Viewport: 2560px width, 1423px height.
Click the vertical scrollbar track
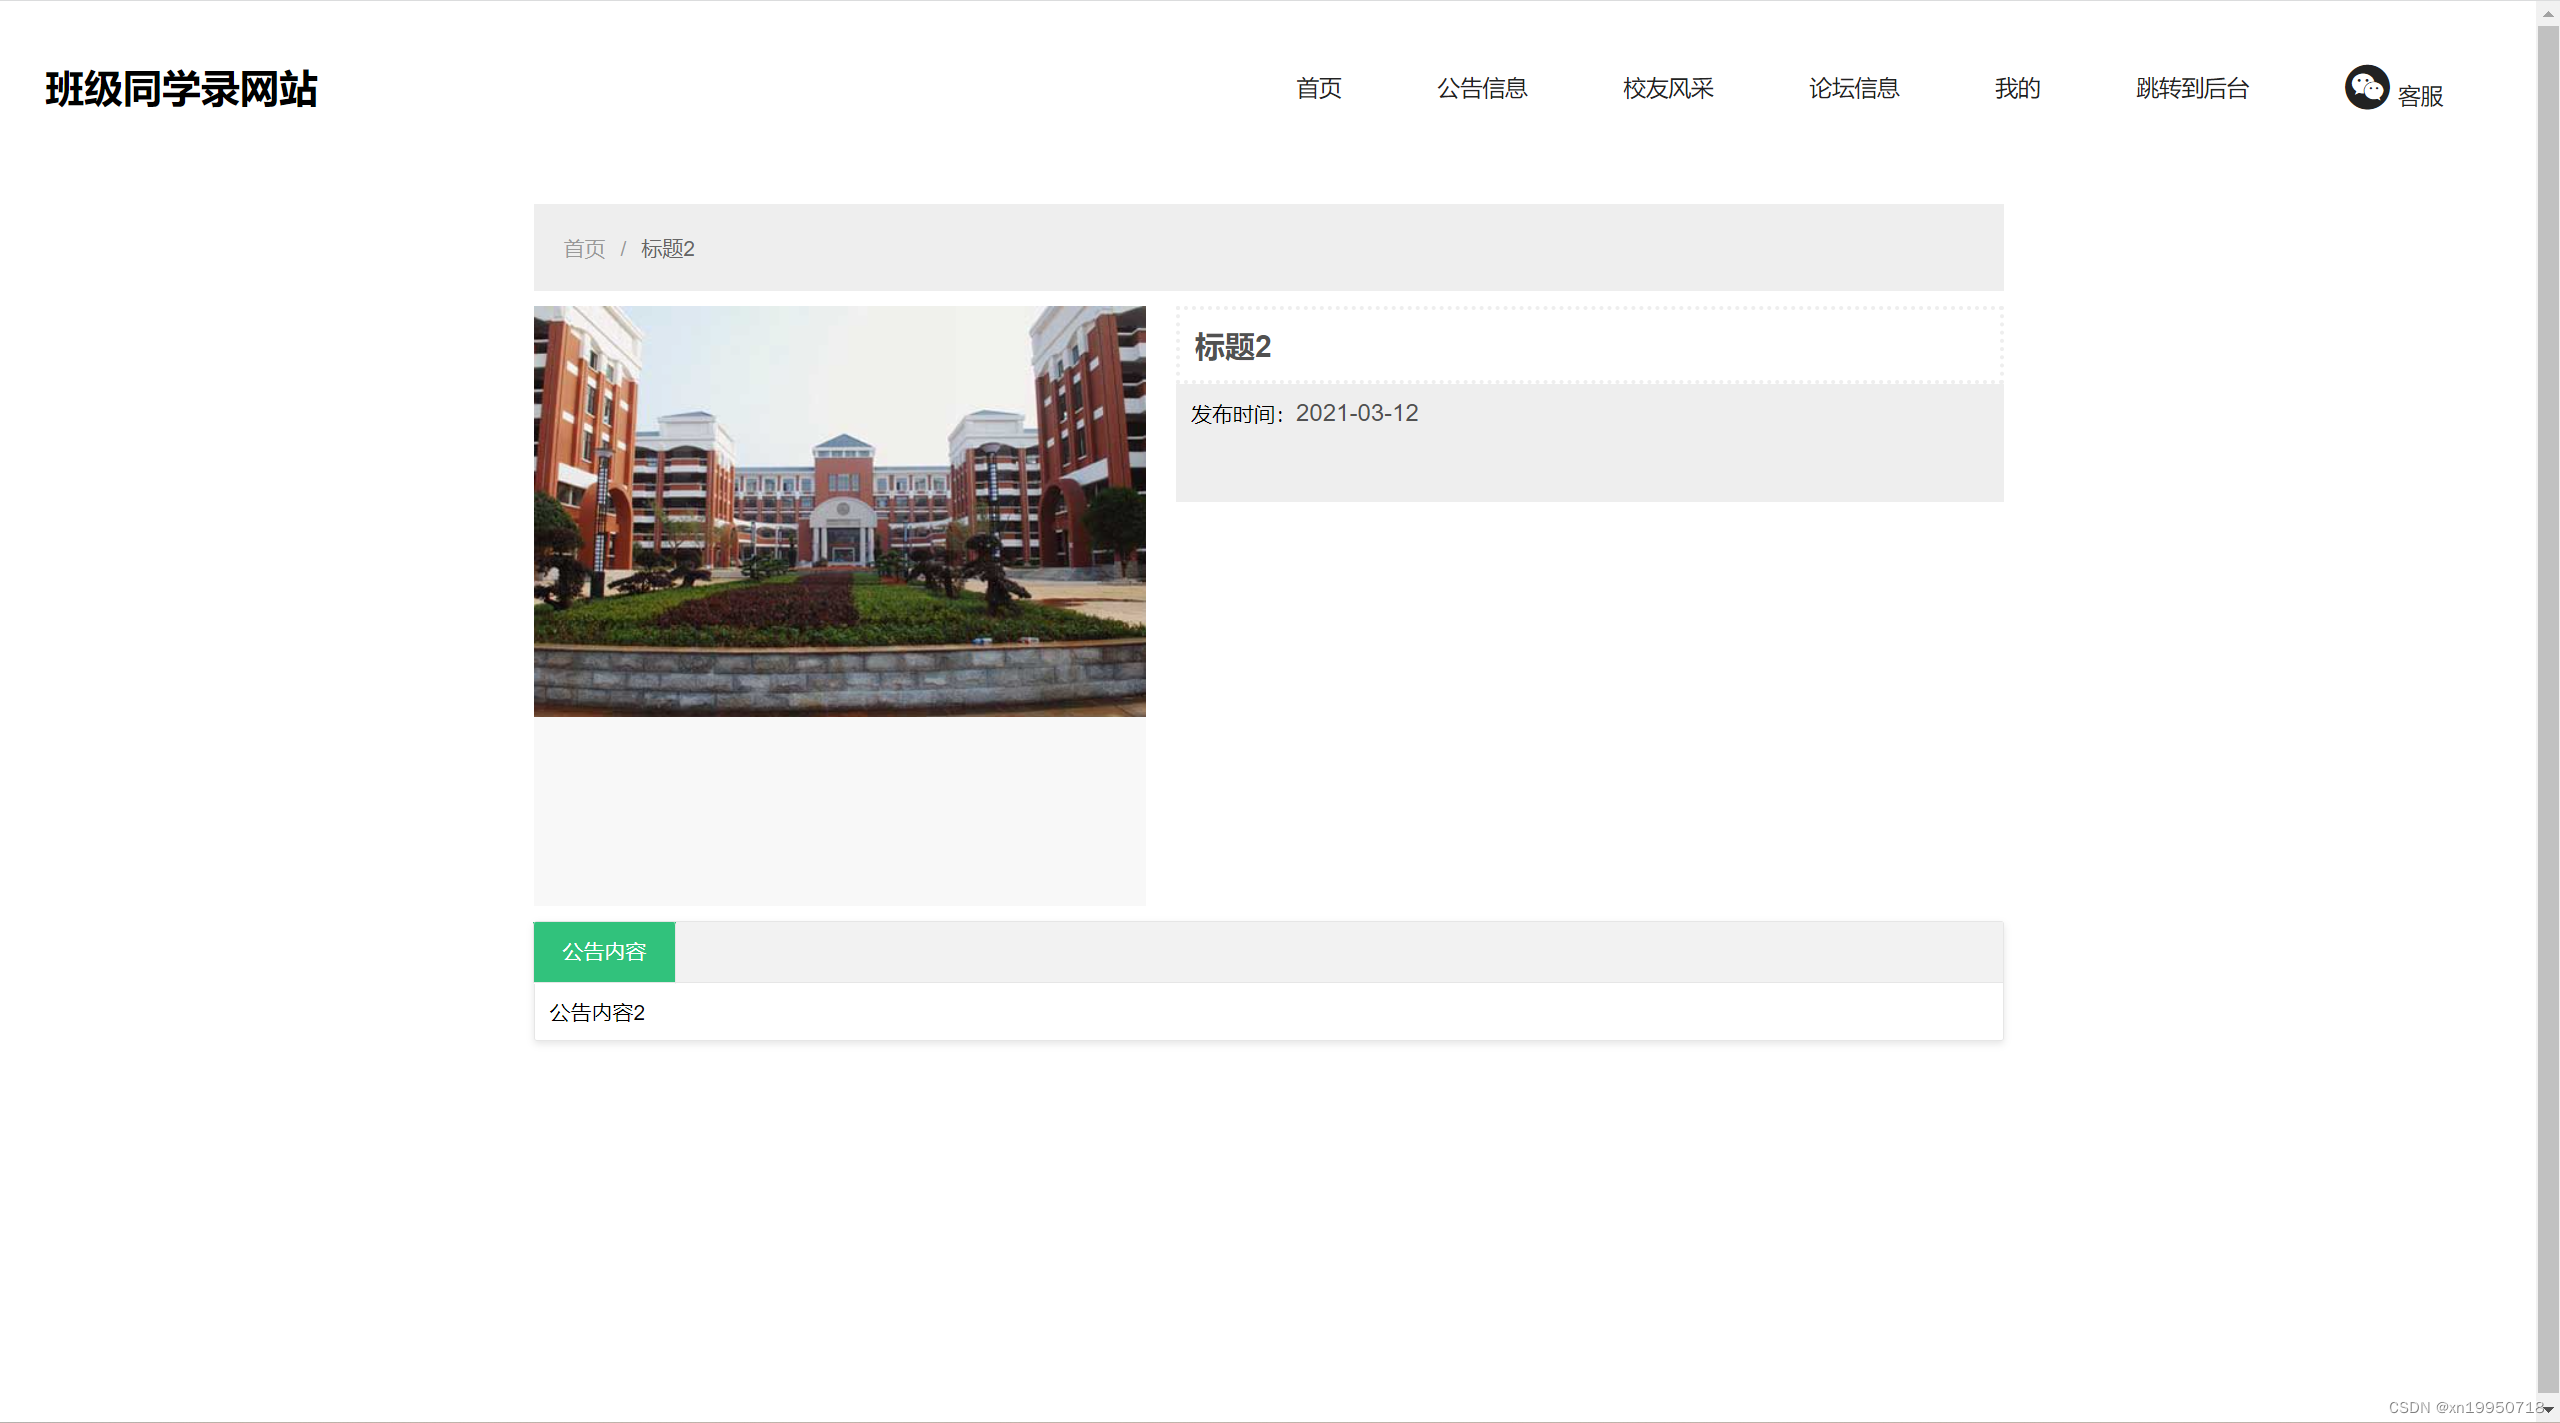[x=2548, y=710]
